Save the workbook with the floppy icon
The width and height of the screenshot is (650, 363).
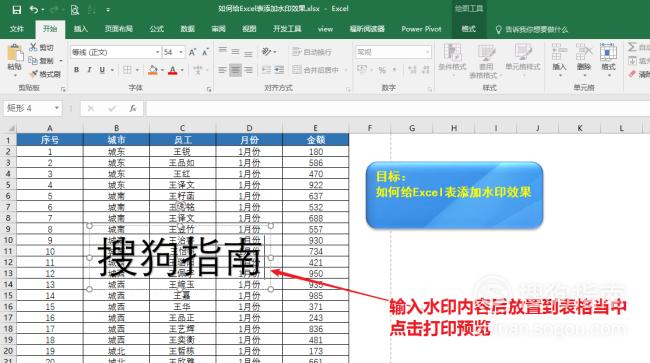tap(16, 10)
